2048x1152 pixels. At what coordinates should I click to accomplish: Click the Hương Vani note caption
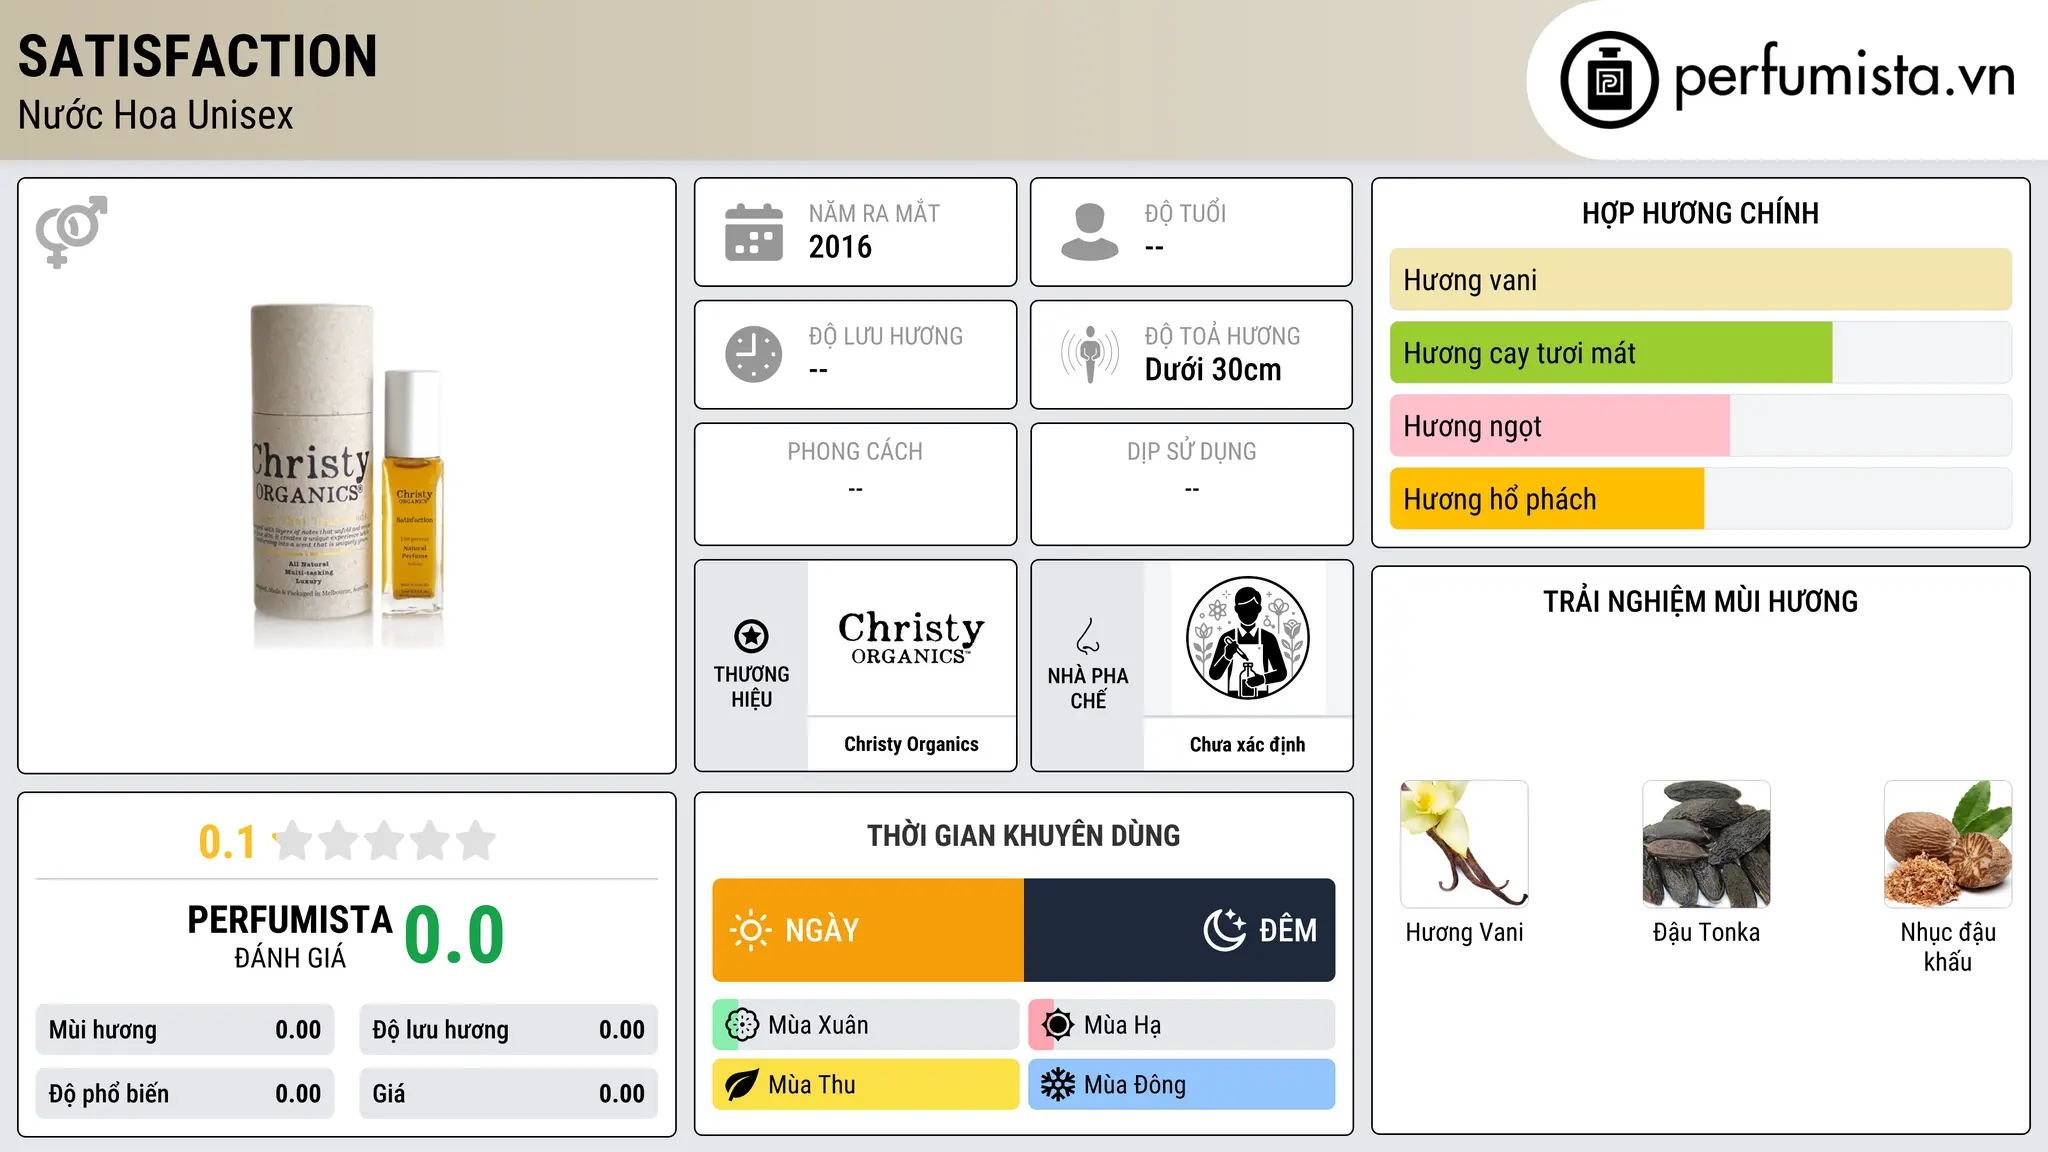point(1464,932)
